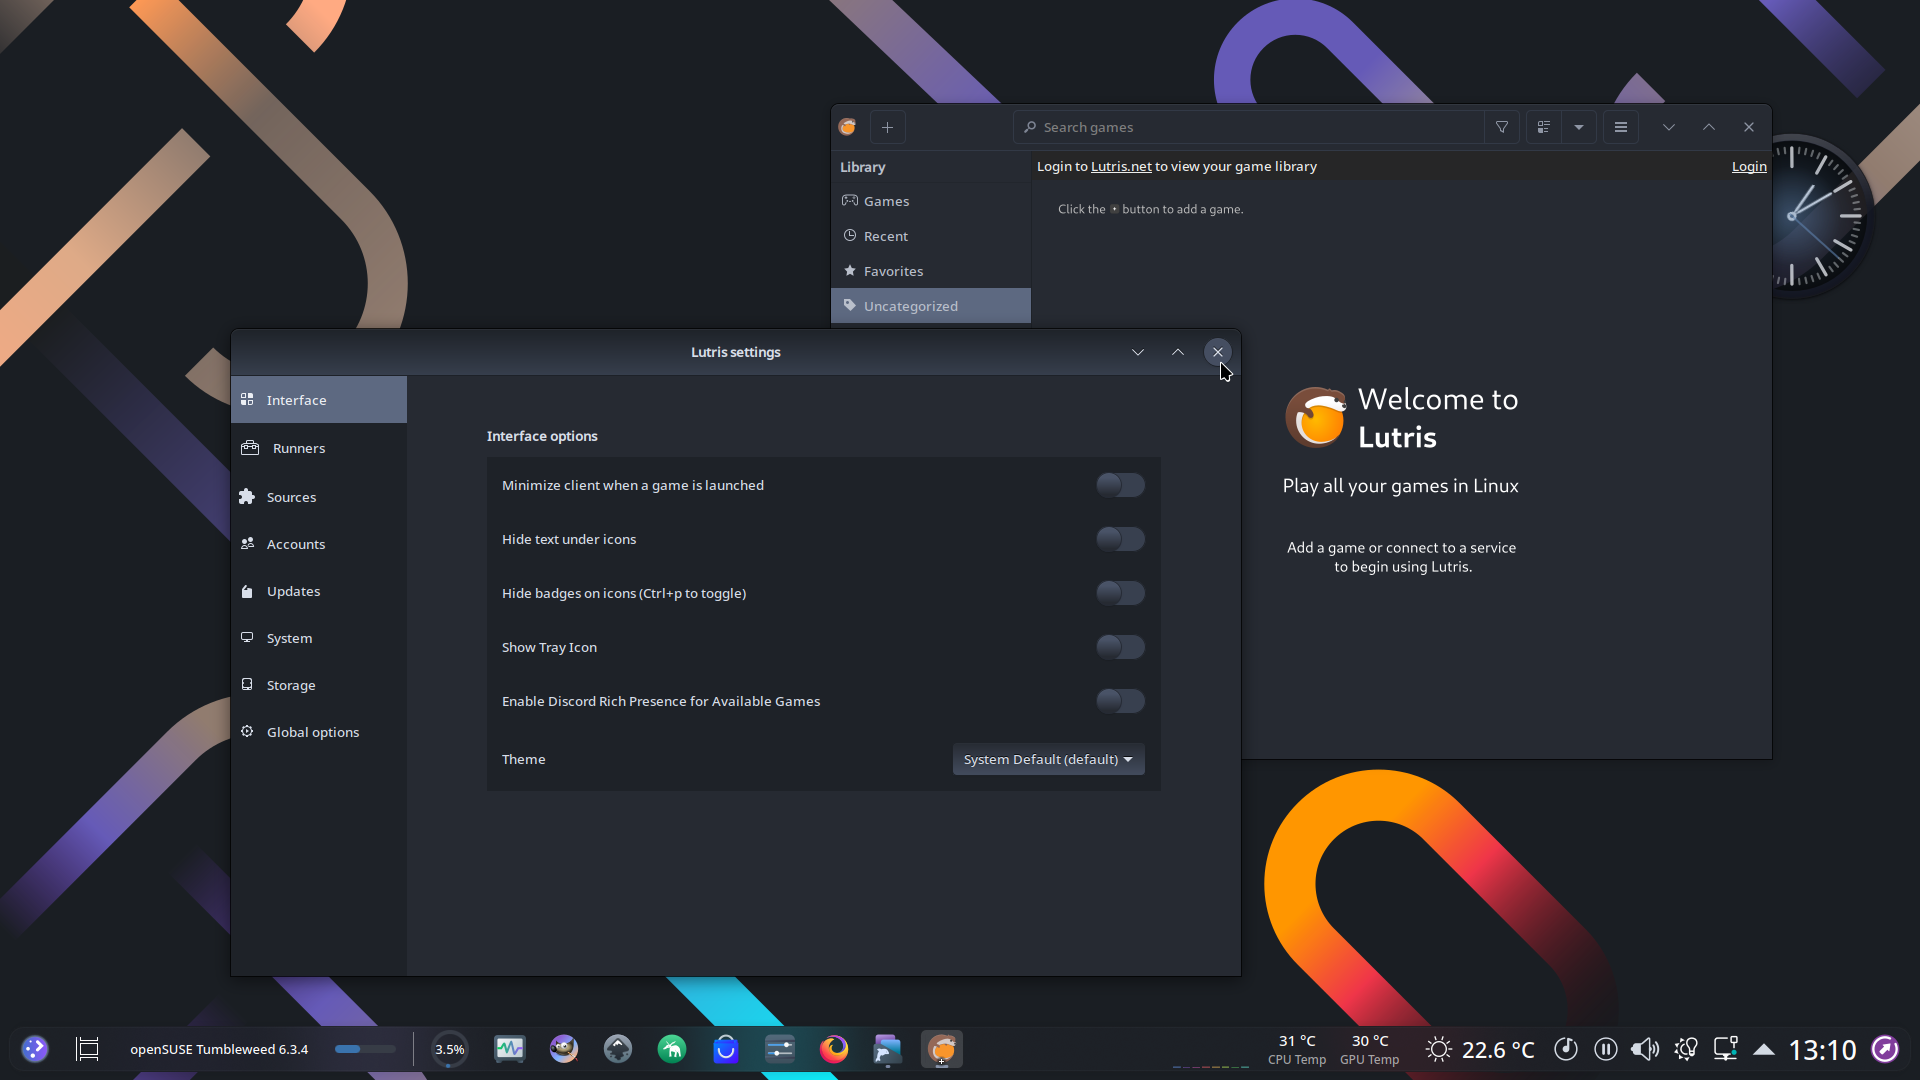Click the add game plus button

[887, 127]
